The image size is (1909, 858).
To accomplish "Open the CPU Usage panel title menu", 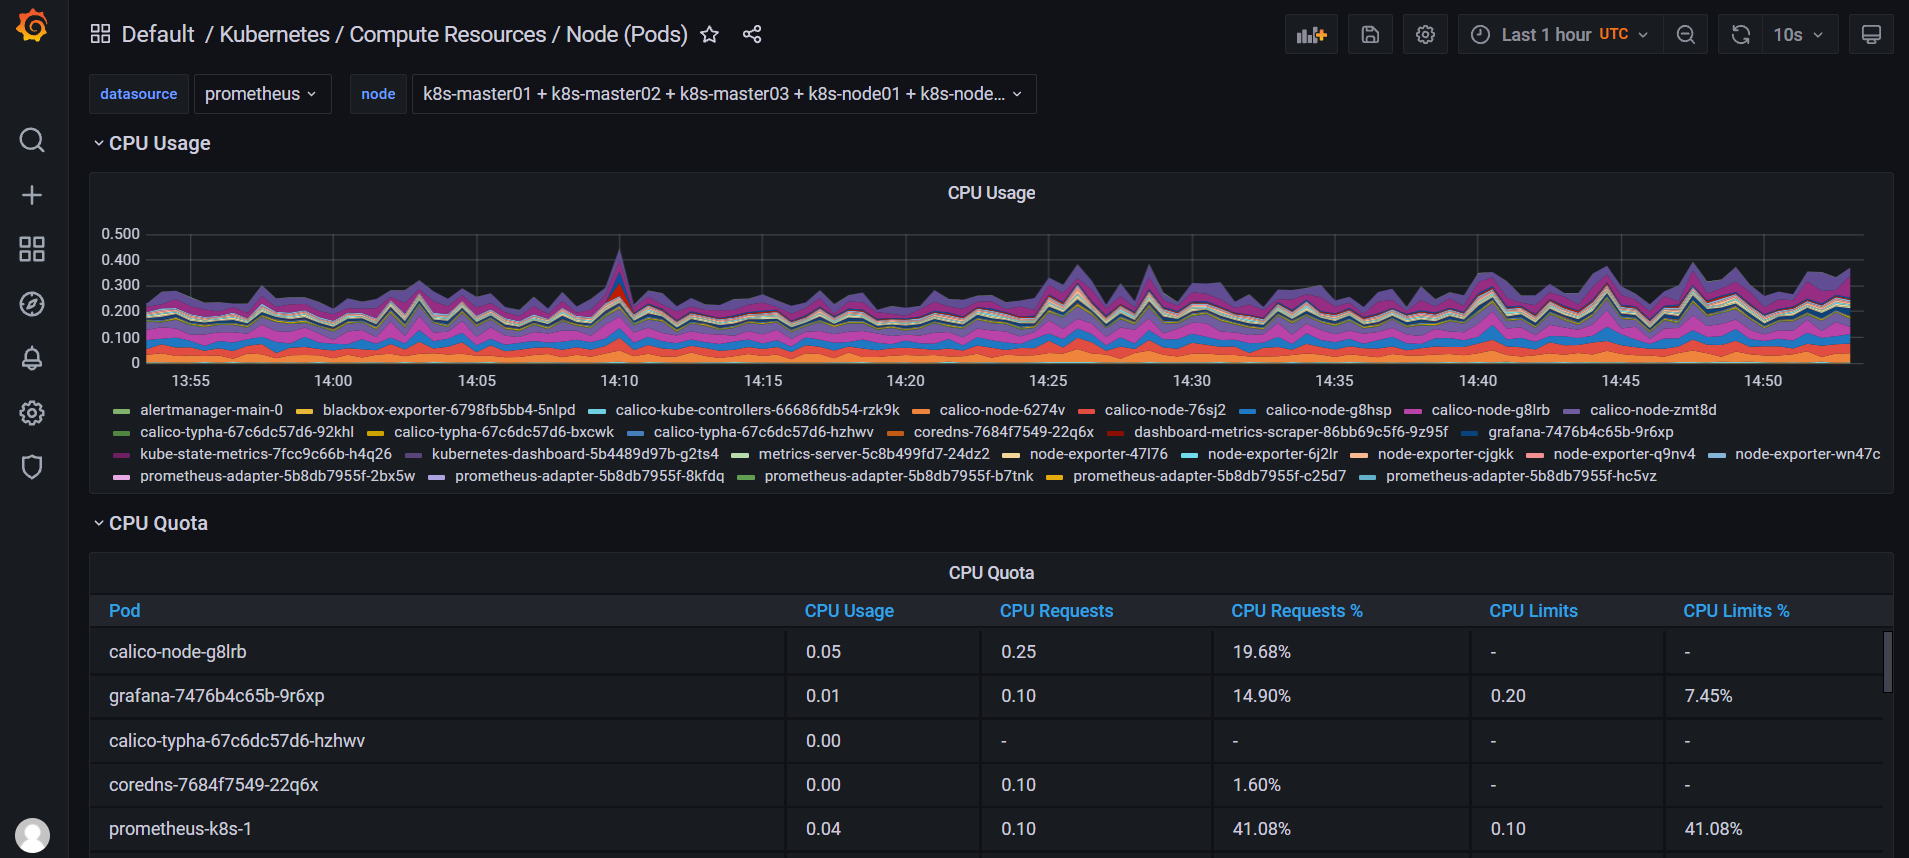I will [991, 193].
